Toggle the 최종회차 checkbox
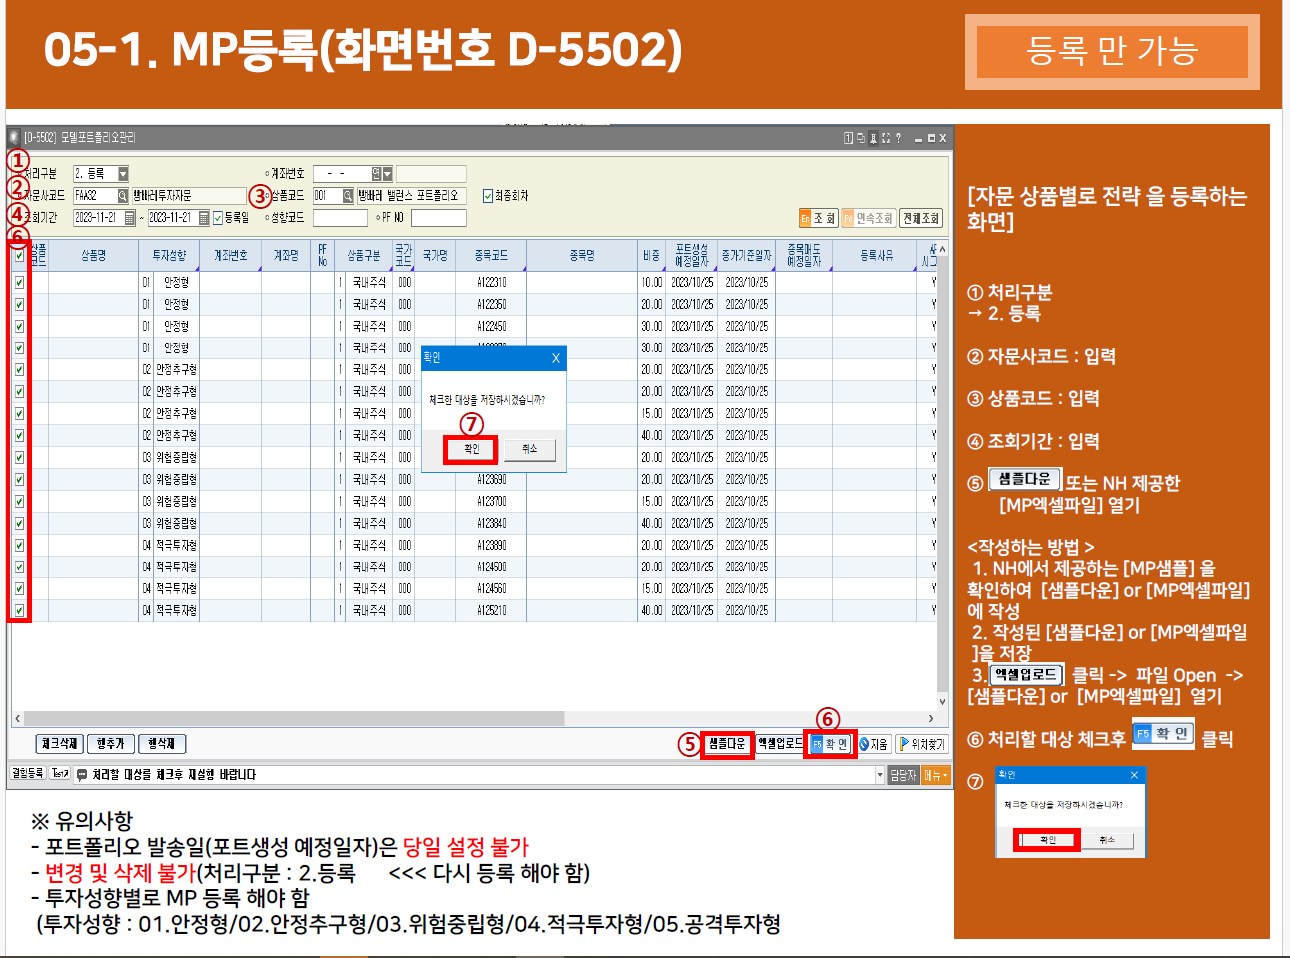1290x958 pixels. pos(488,196)
